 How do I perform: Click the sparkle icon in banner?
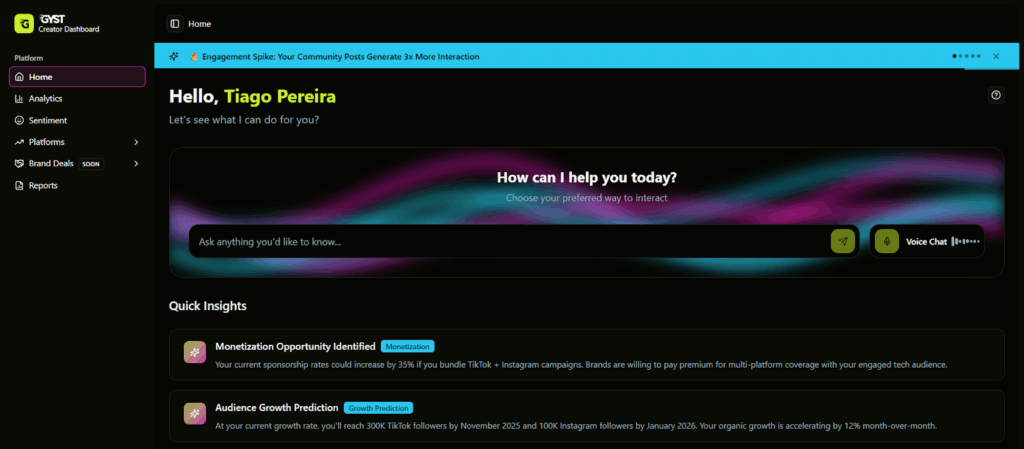pos(174,57)
